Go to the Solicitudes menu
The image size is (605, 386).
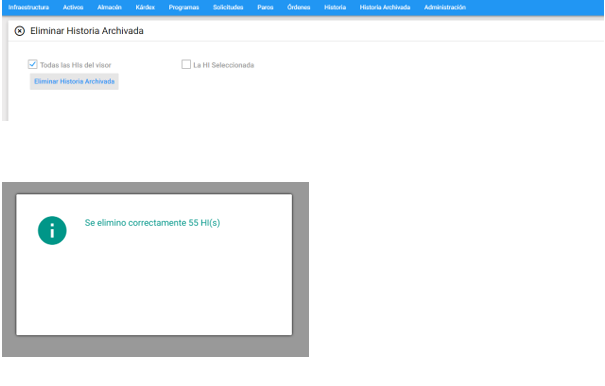tap(228, 7)
